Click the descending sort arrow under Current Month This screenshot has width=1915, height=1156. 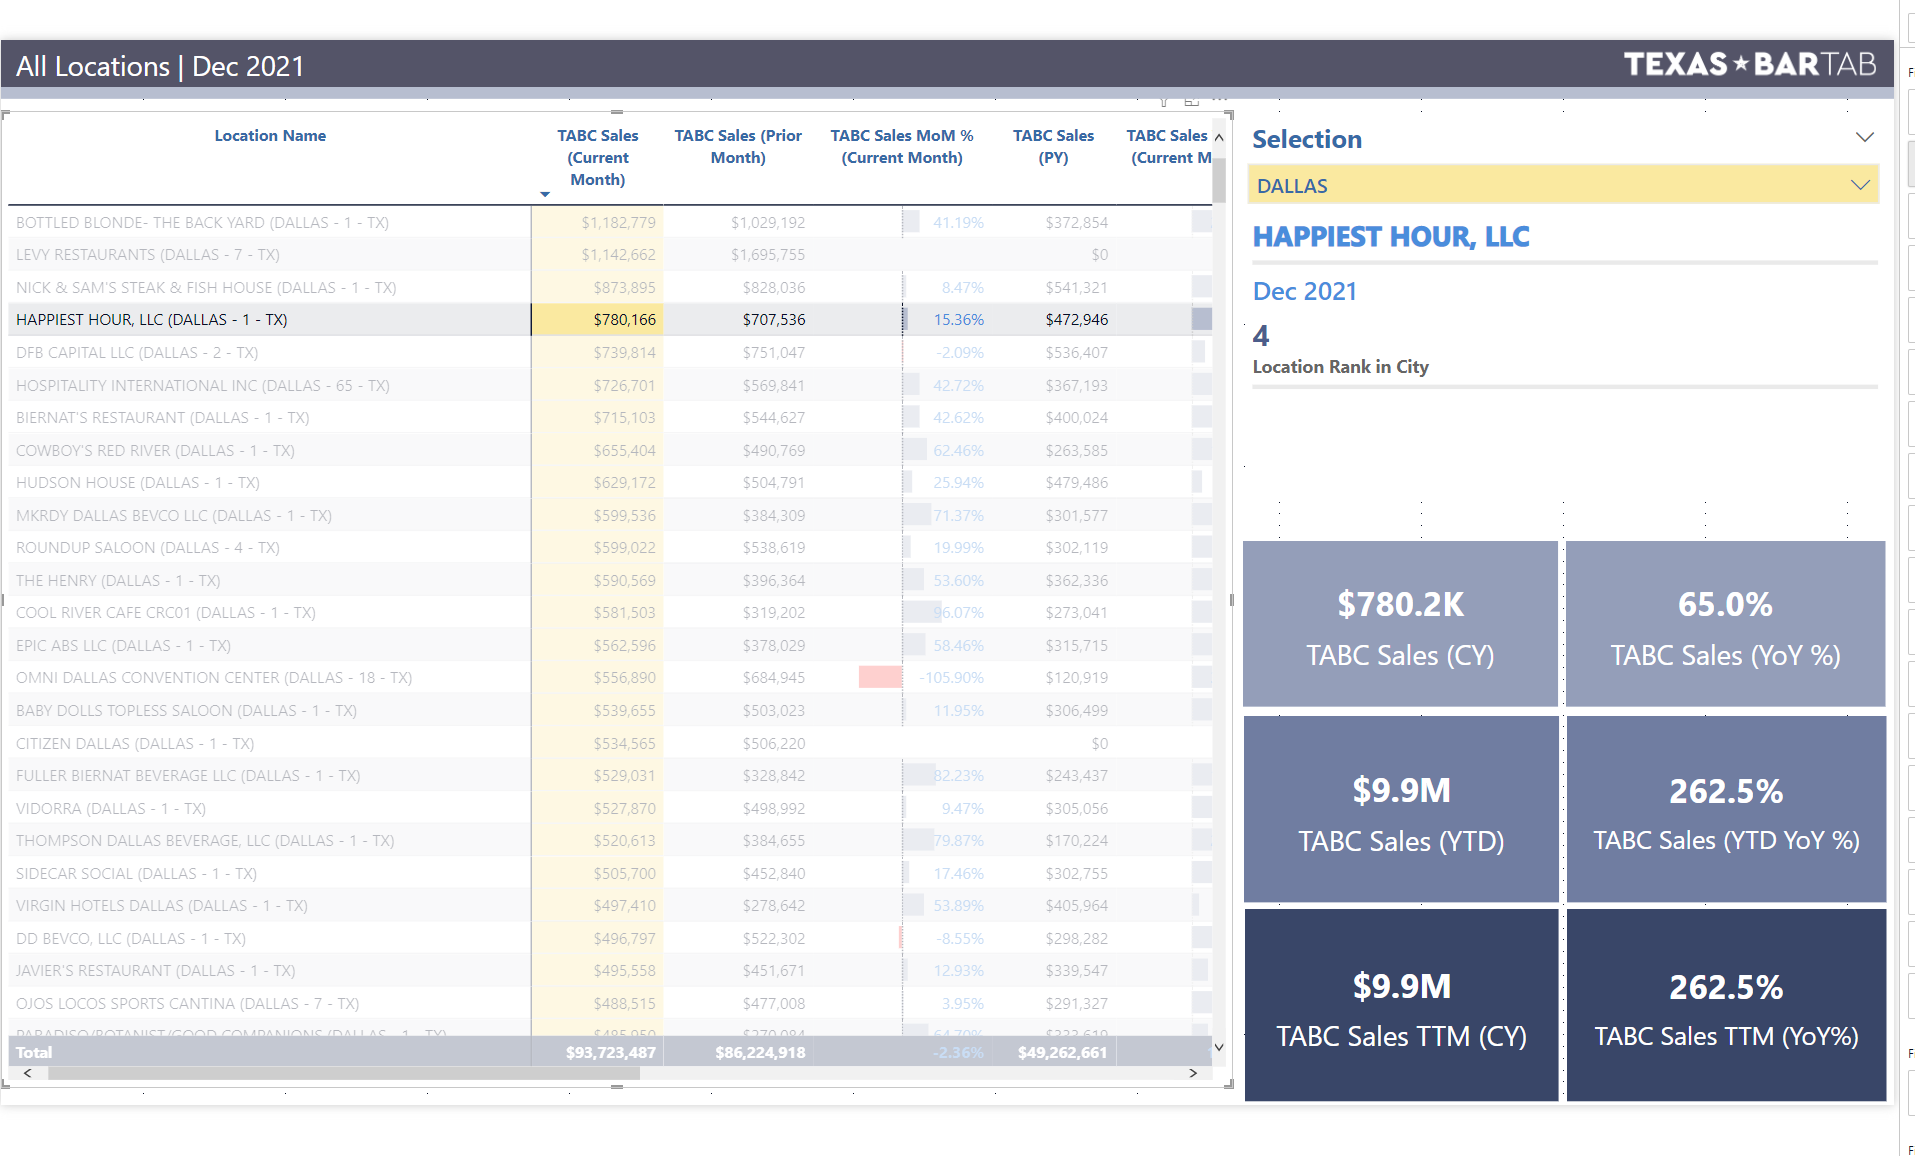[x=545, y=194]
